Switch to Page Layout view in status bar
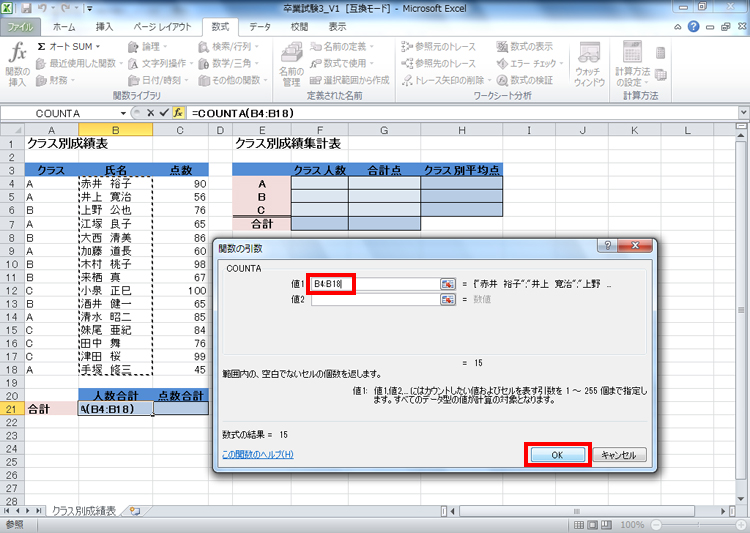The width and height of the screenshot is (750, 533). (x=593, y=525)
